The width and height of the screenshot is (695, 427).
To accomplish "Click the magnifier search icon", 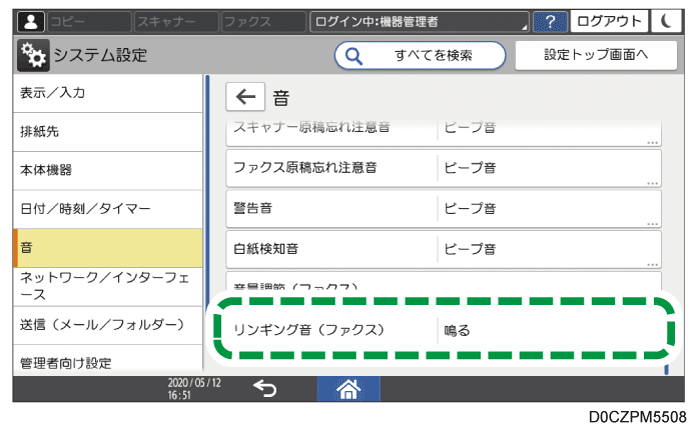I will pyautogui.click(x=353, y=56).
